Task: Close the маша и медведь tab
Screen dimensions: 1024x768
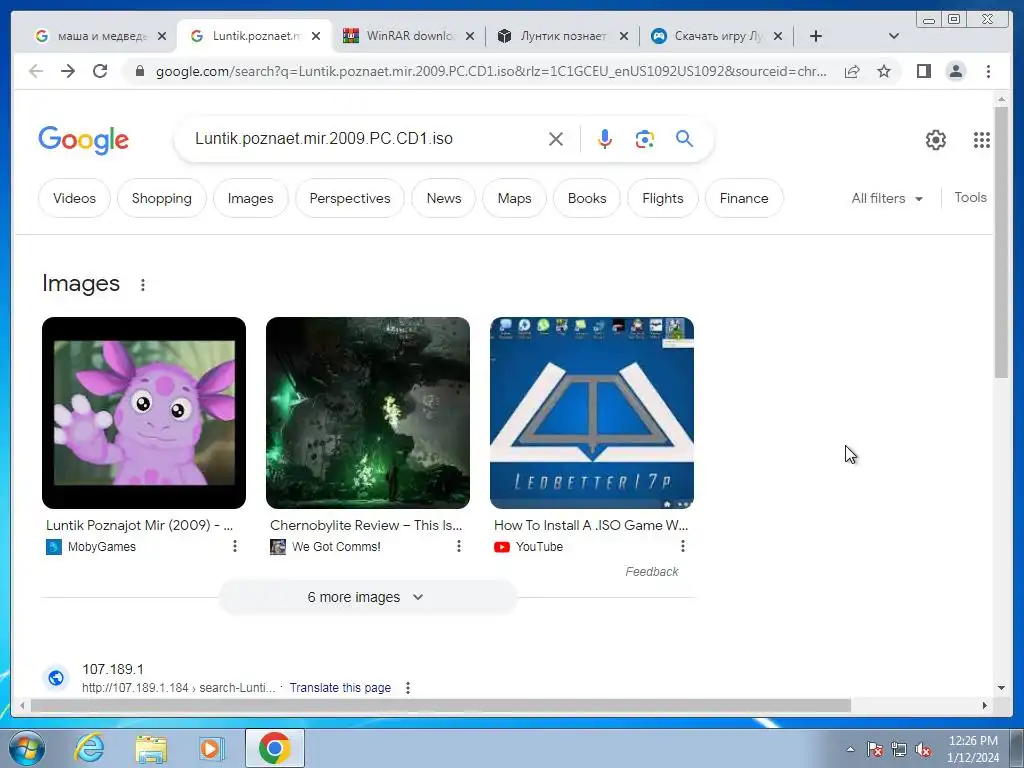Action: tap(162, 36)
